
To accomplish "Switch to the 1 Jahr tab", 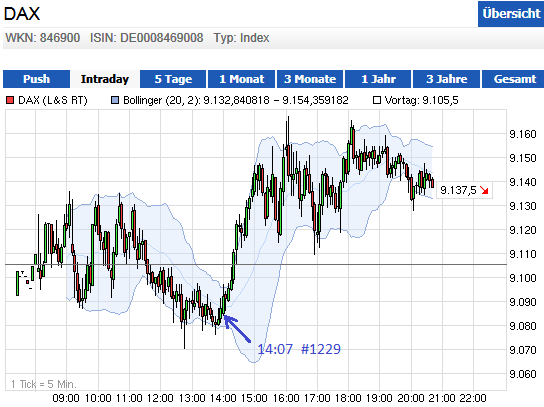I will (x=378, y=79).
